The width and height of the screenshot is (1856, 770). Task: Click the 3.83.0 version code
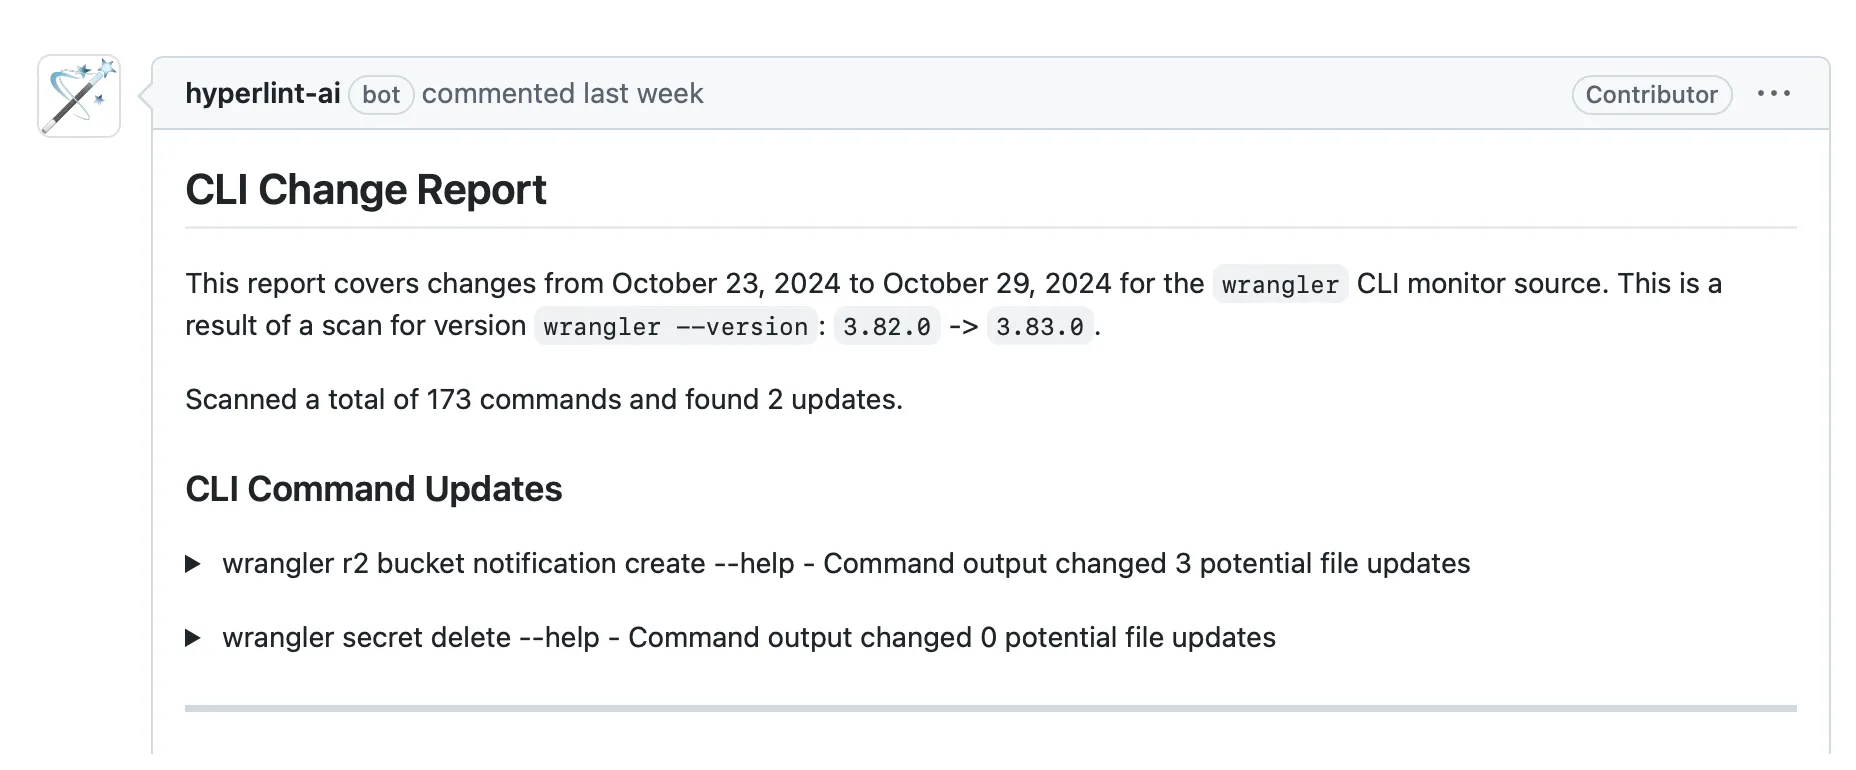pyautogui.click(x=1040, y=327)
